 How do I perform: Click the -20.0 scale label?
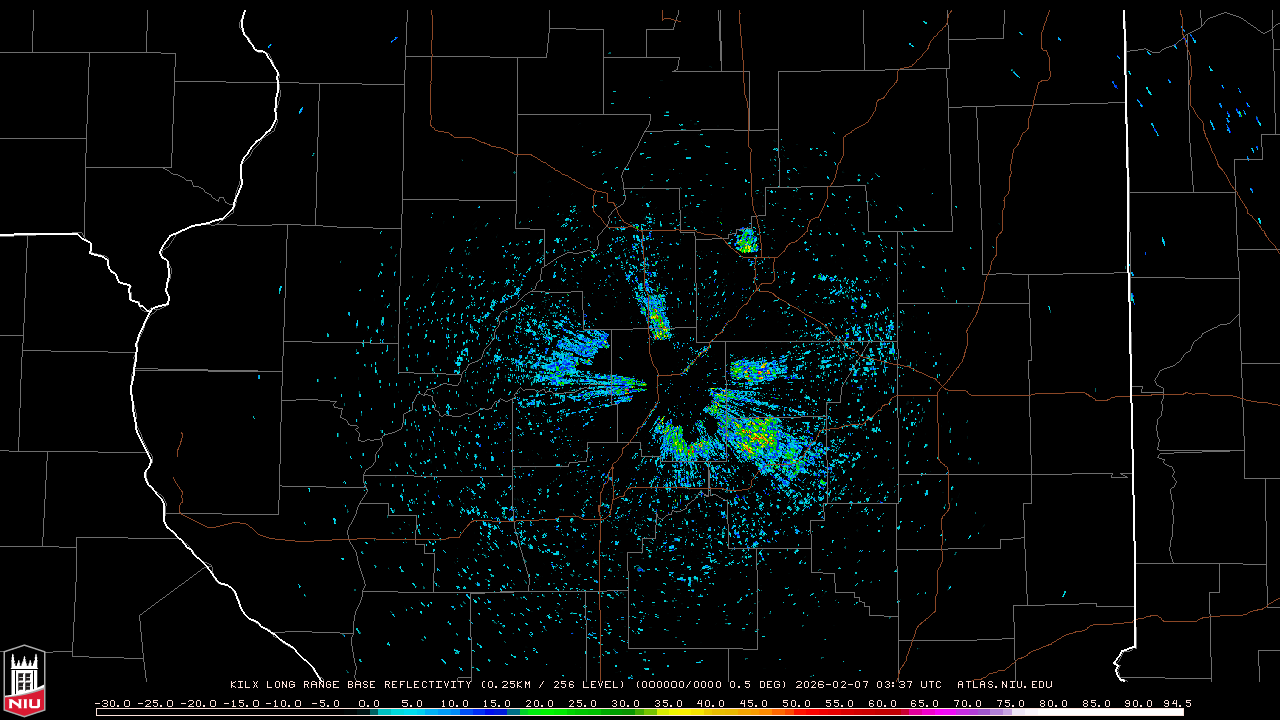click(199, 703)
